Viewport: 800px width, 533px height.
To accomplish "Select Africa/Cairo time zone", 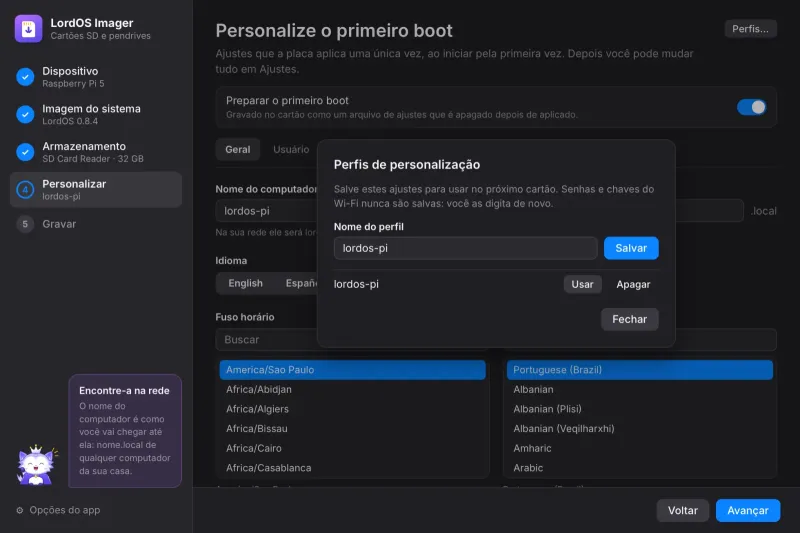I will [x=353, y=448].
